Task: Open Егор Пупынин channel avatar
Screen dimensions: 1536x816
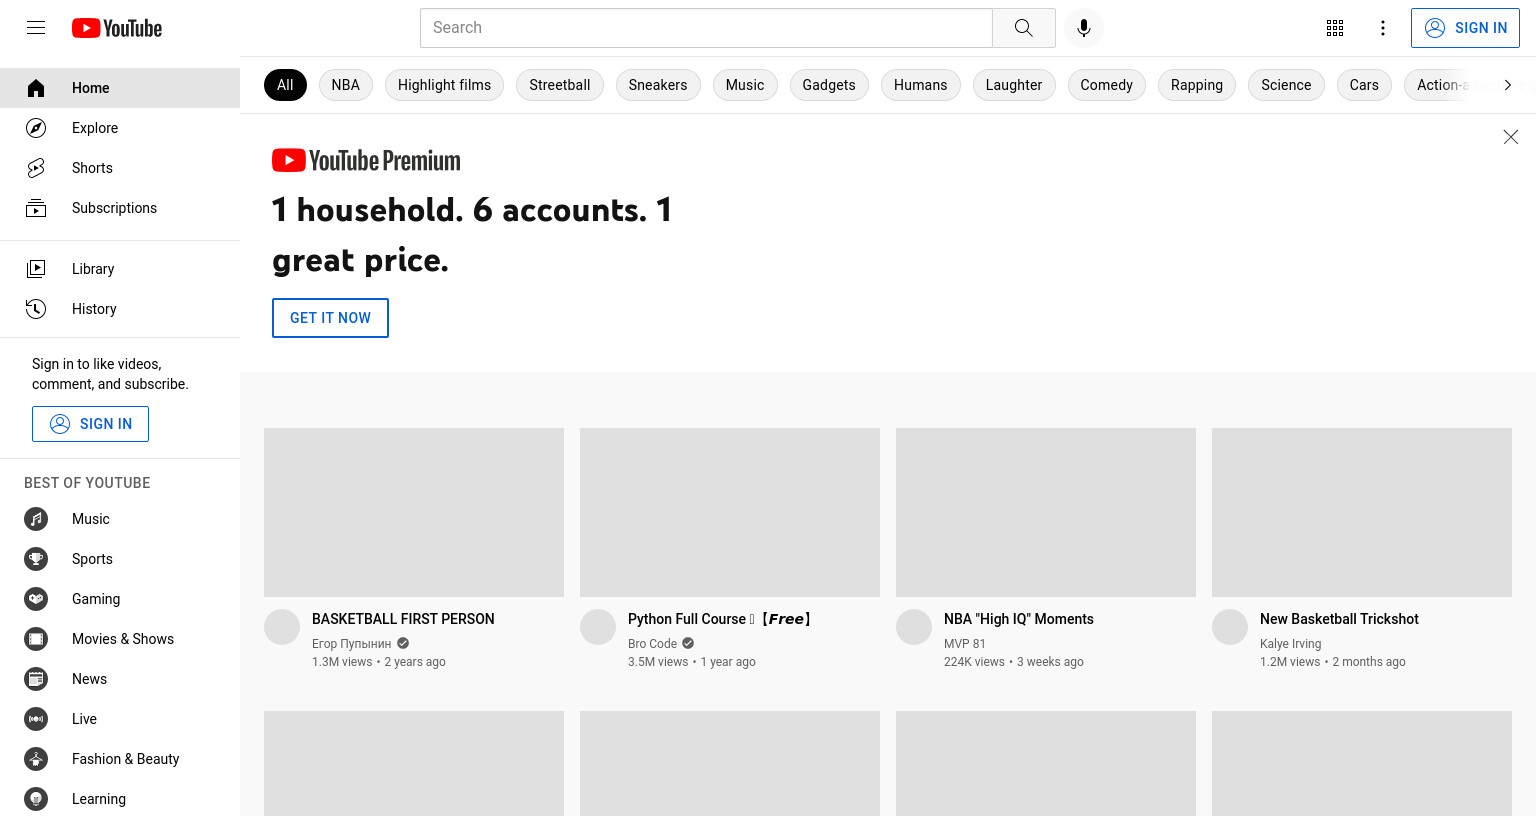Action: click(x=282, y=627)
